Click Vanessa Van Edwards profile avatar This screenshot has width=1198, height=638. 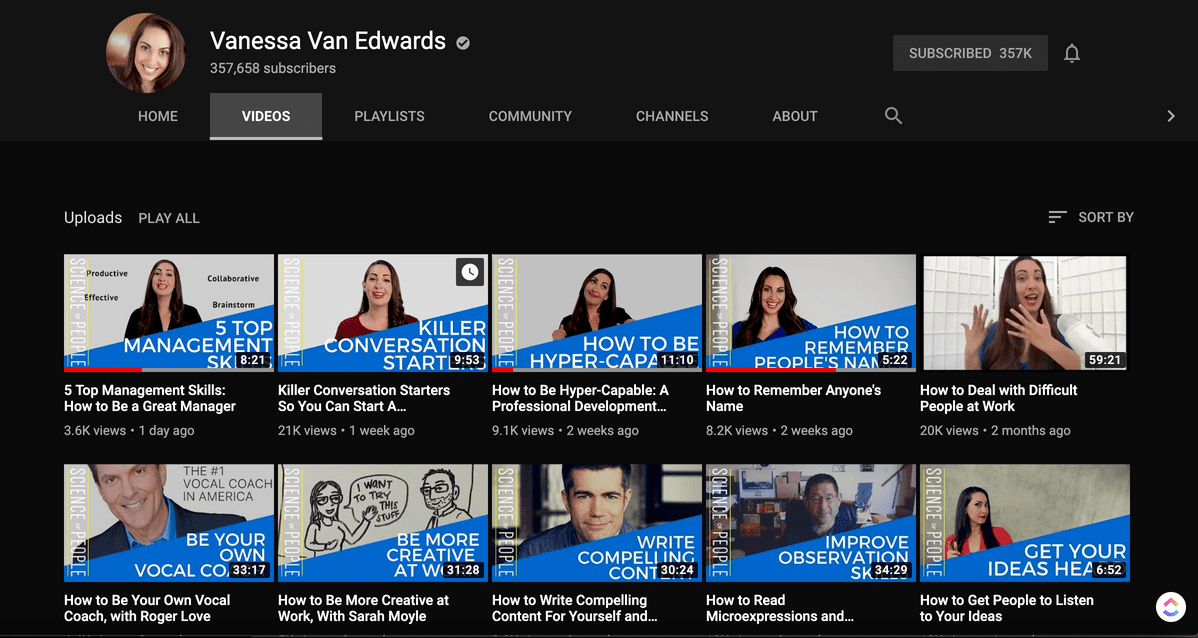pos(146,53)
